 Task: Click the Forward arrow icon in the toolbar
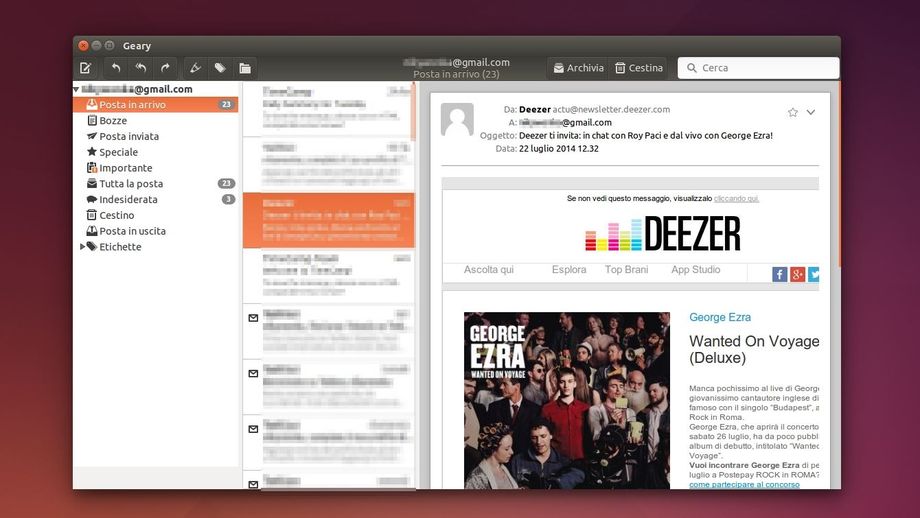[x=165, y=68]
